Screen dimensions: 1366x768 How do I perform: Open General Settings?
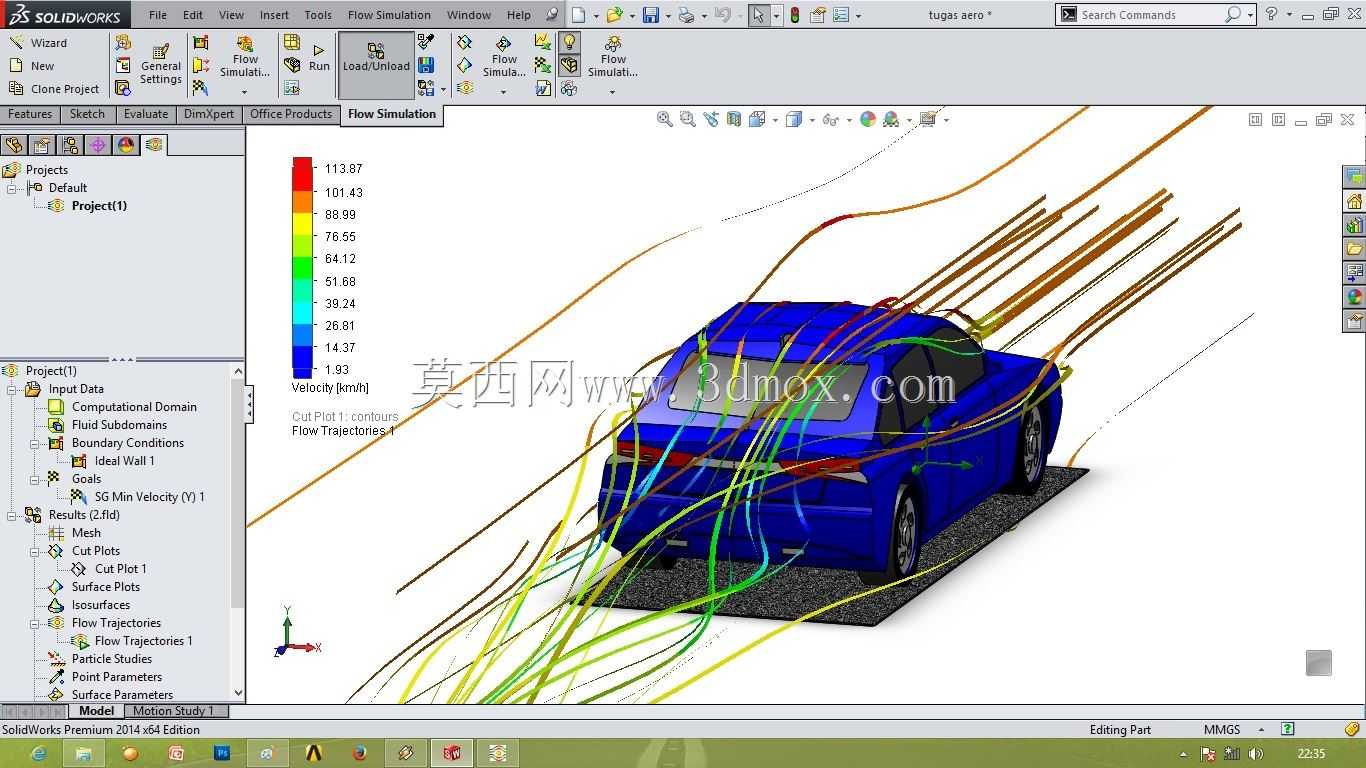click(160, 65)
